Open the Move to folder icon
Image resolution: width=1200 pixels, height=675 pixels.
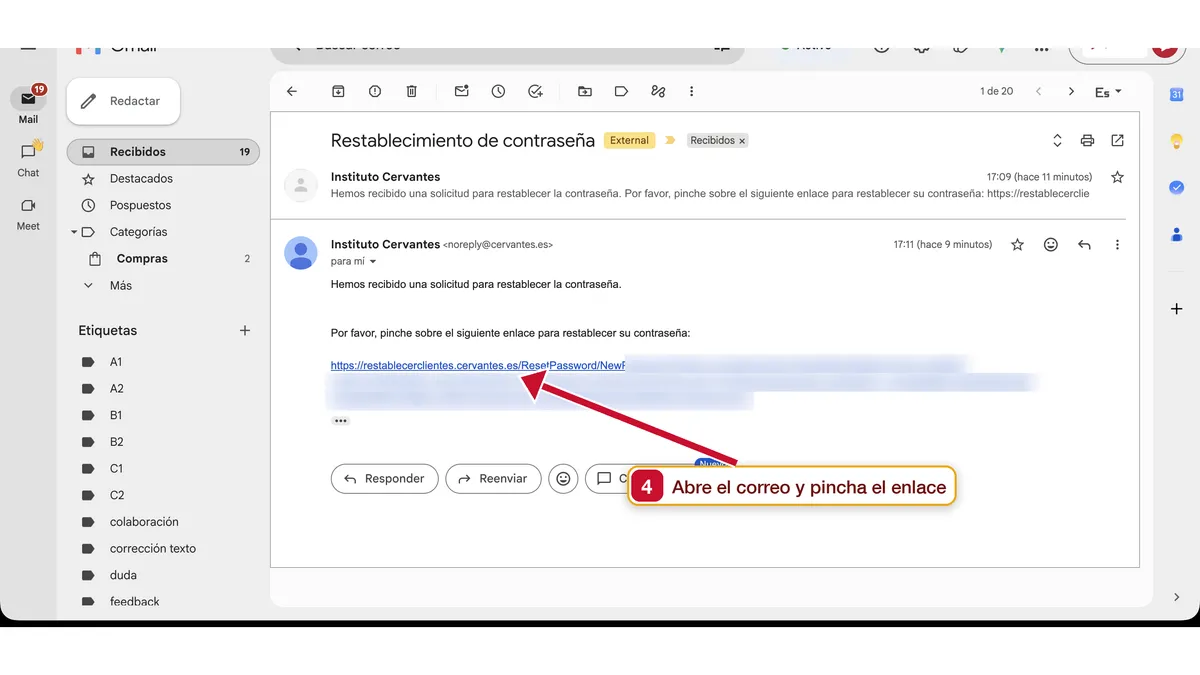click(585, 91)
